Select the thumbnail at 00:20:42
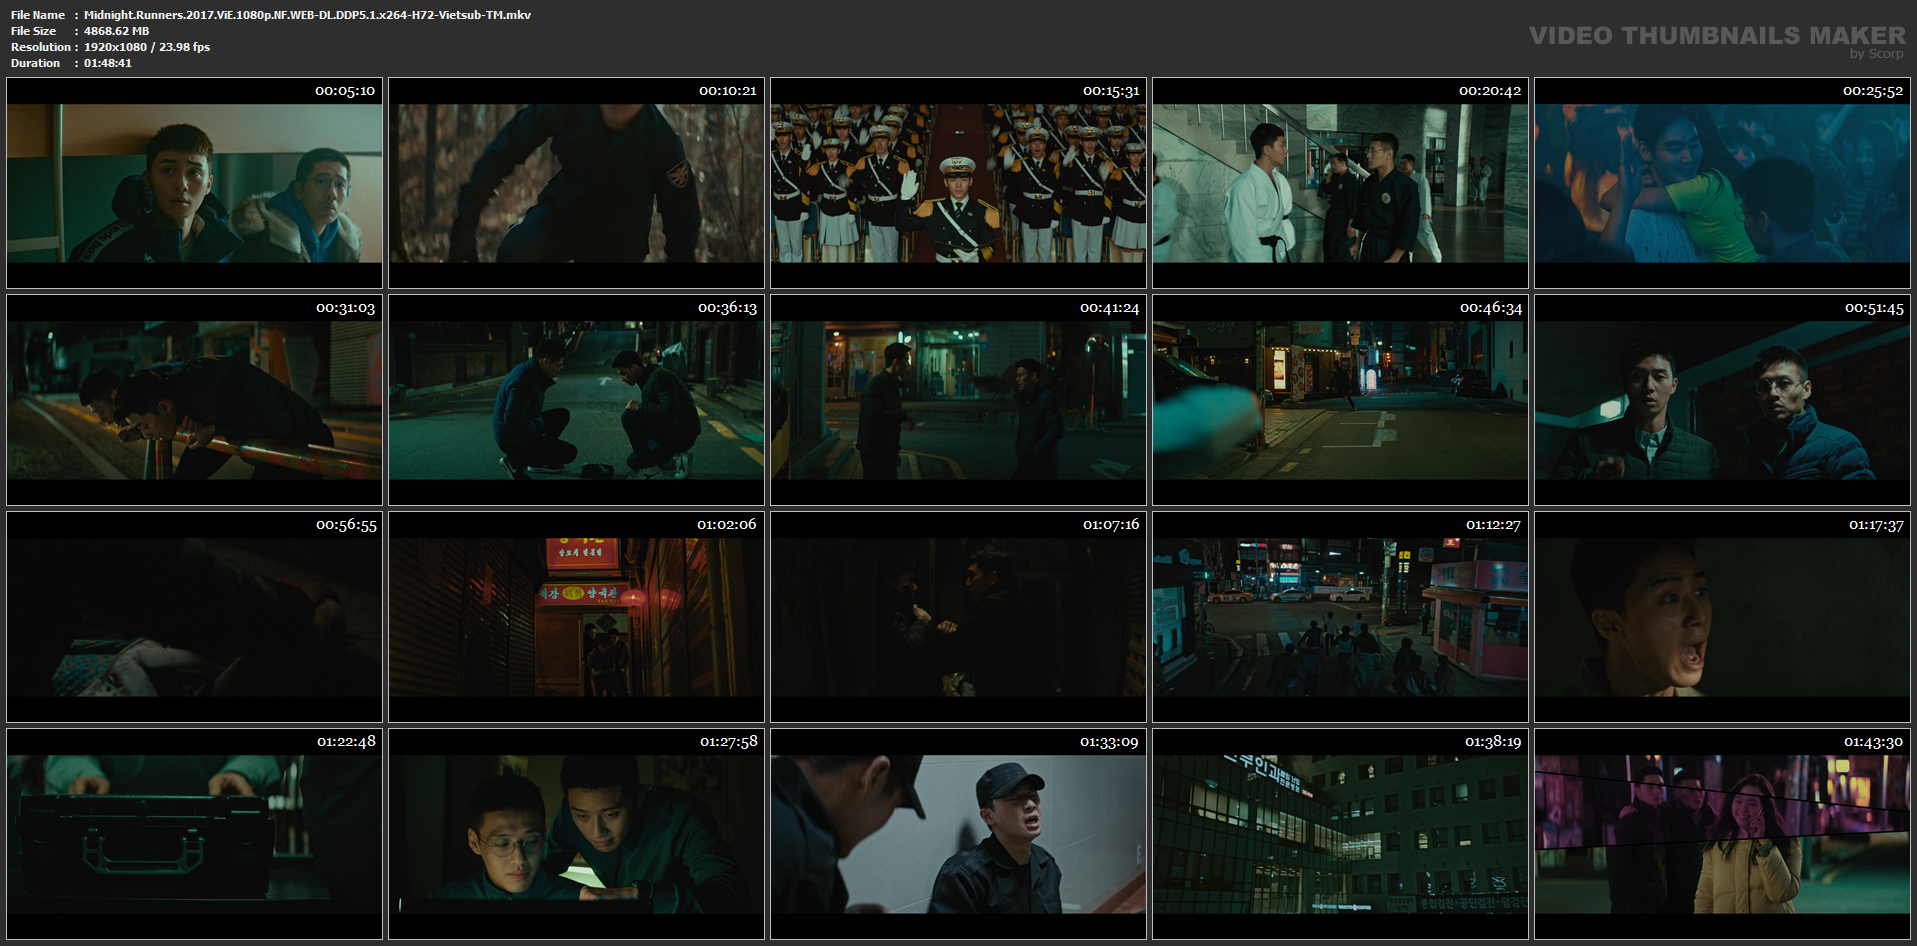This screenshot has height=946, width=1917. pyautogui.click(x=1340, y=183)
